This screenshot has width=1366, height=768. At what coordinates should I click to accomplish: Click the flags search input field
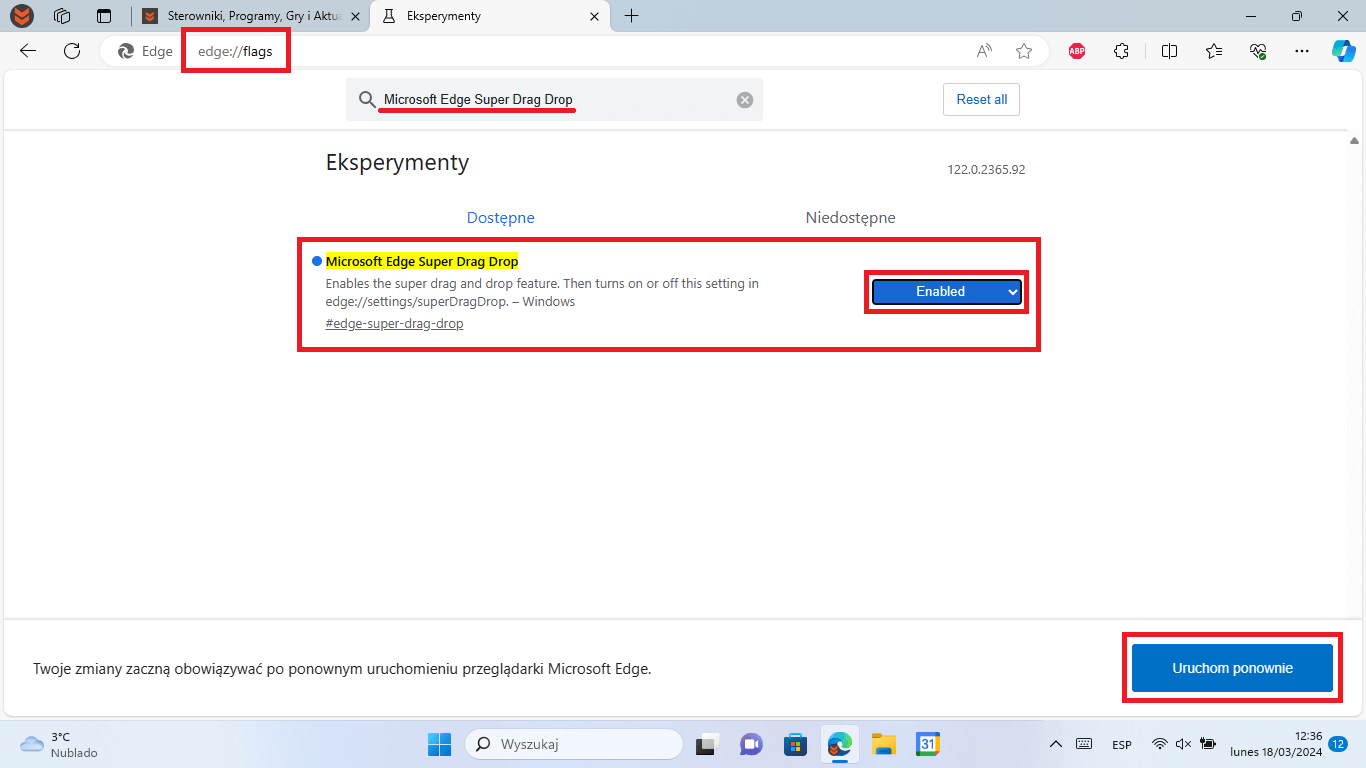pos(555,100)
